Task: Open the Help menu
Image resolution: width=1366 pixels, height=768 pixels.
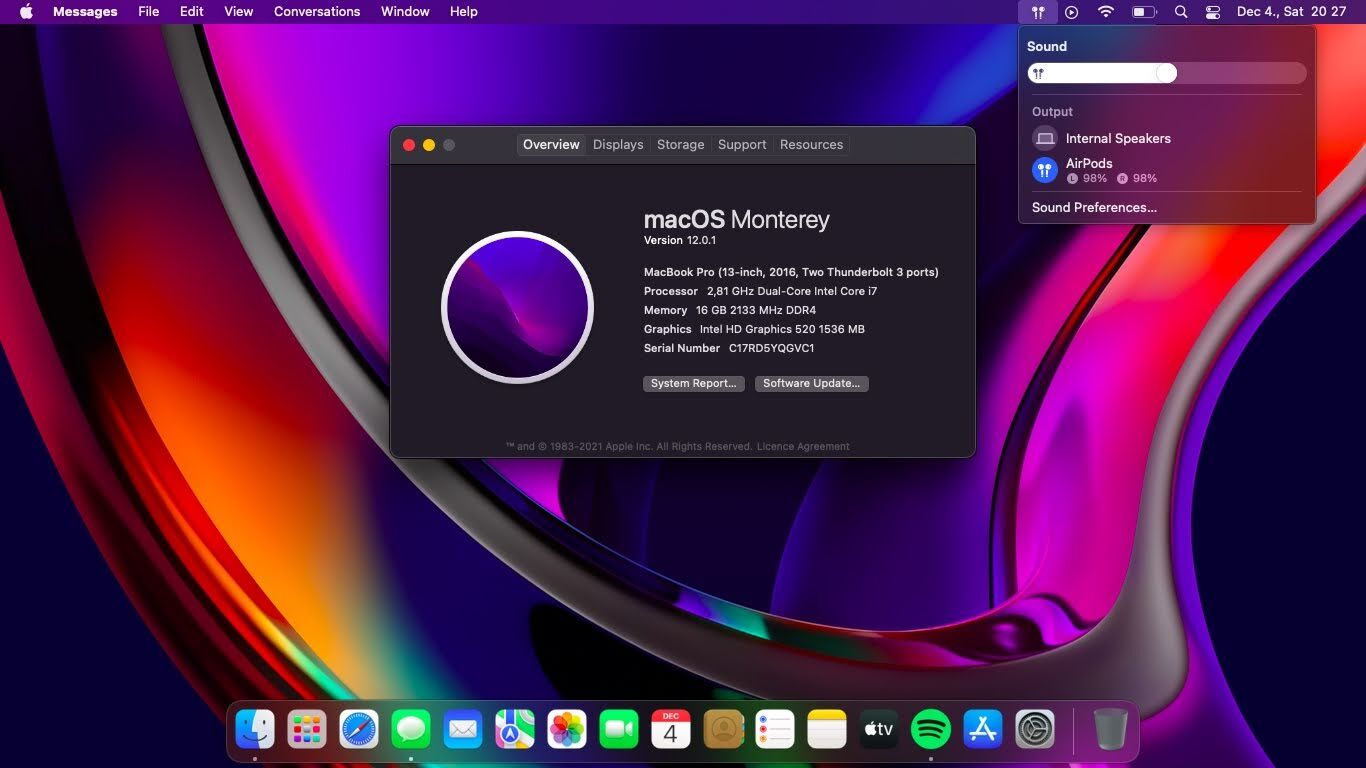Action: pyautogui.click(x=464, y=11)
